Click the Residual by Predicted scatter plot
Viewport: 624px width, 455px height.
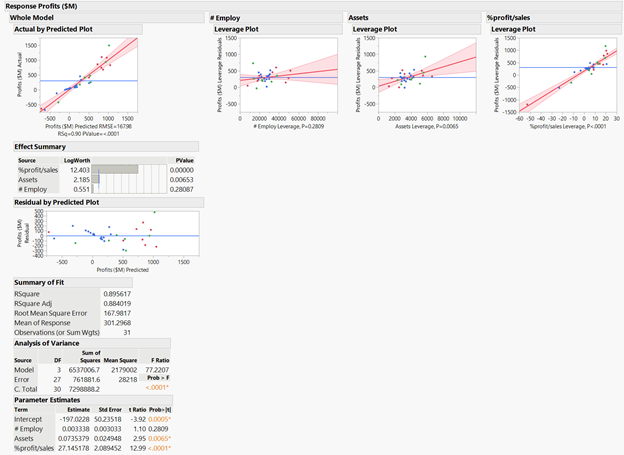click(123, 233)
